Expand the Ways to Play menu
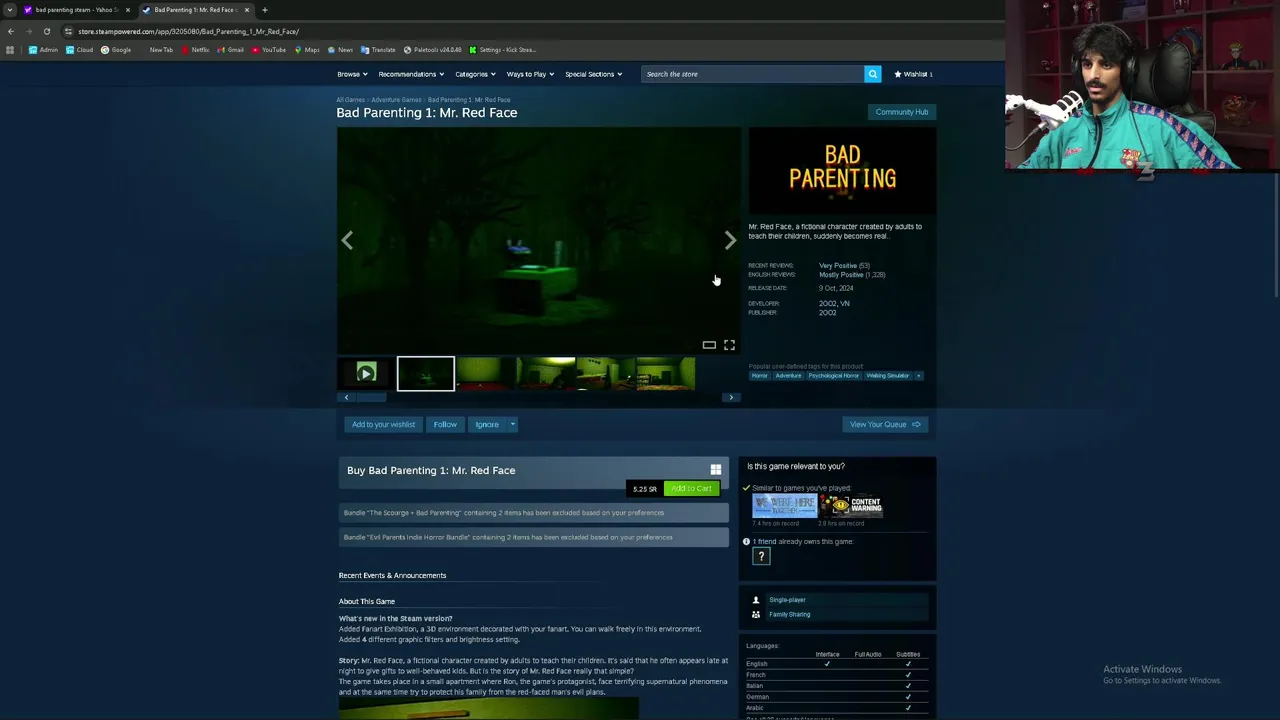The height and width of the screenshot is (720, 1280). (530, 74)
